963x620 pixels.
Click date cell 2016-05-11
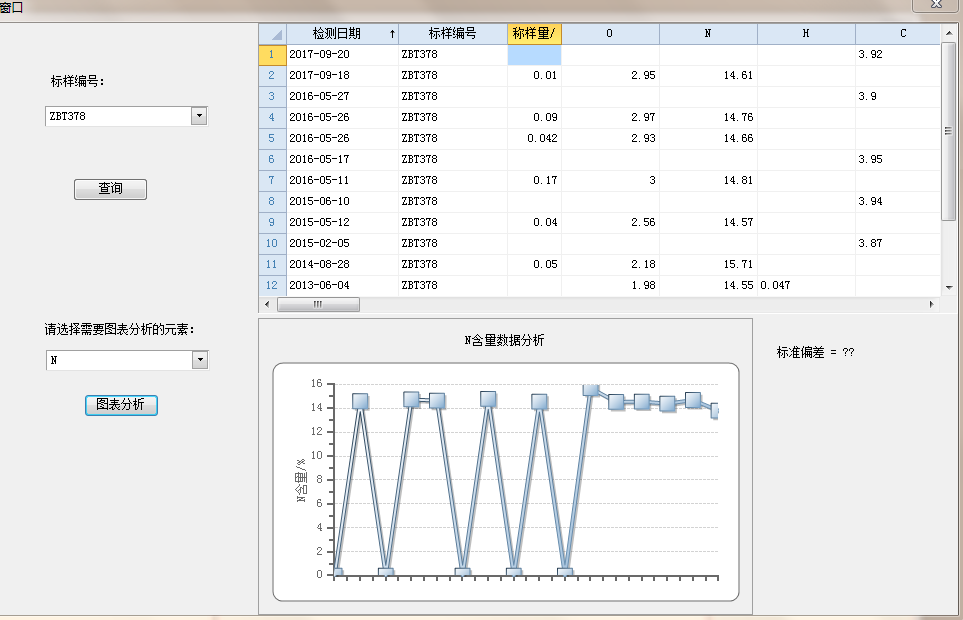point(343,180)
